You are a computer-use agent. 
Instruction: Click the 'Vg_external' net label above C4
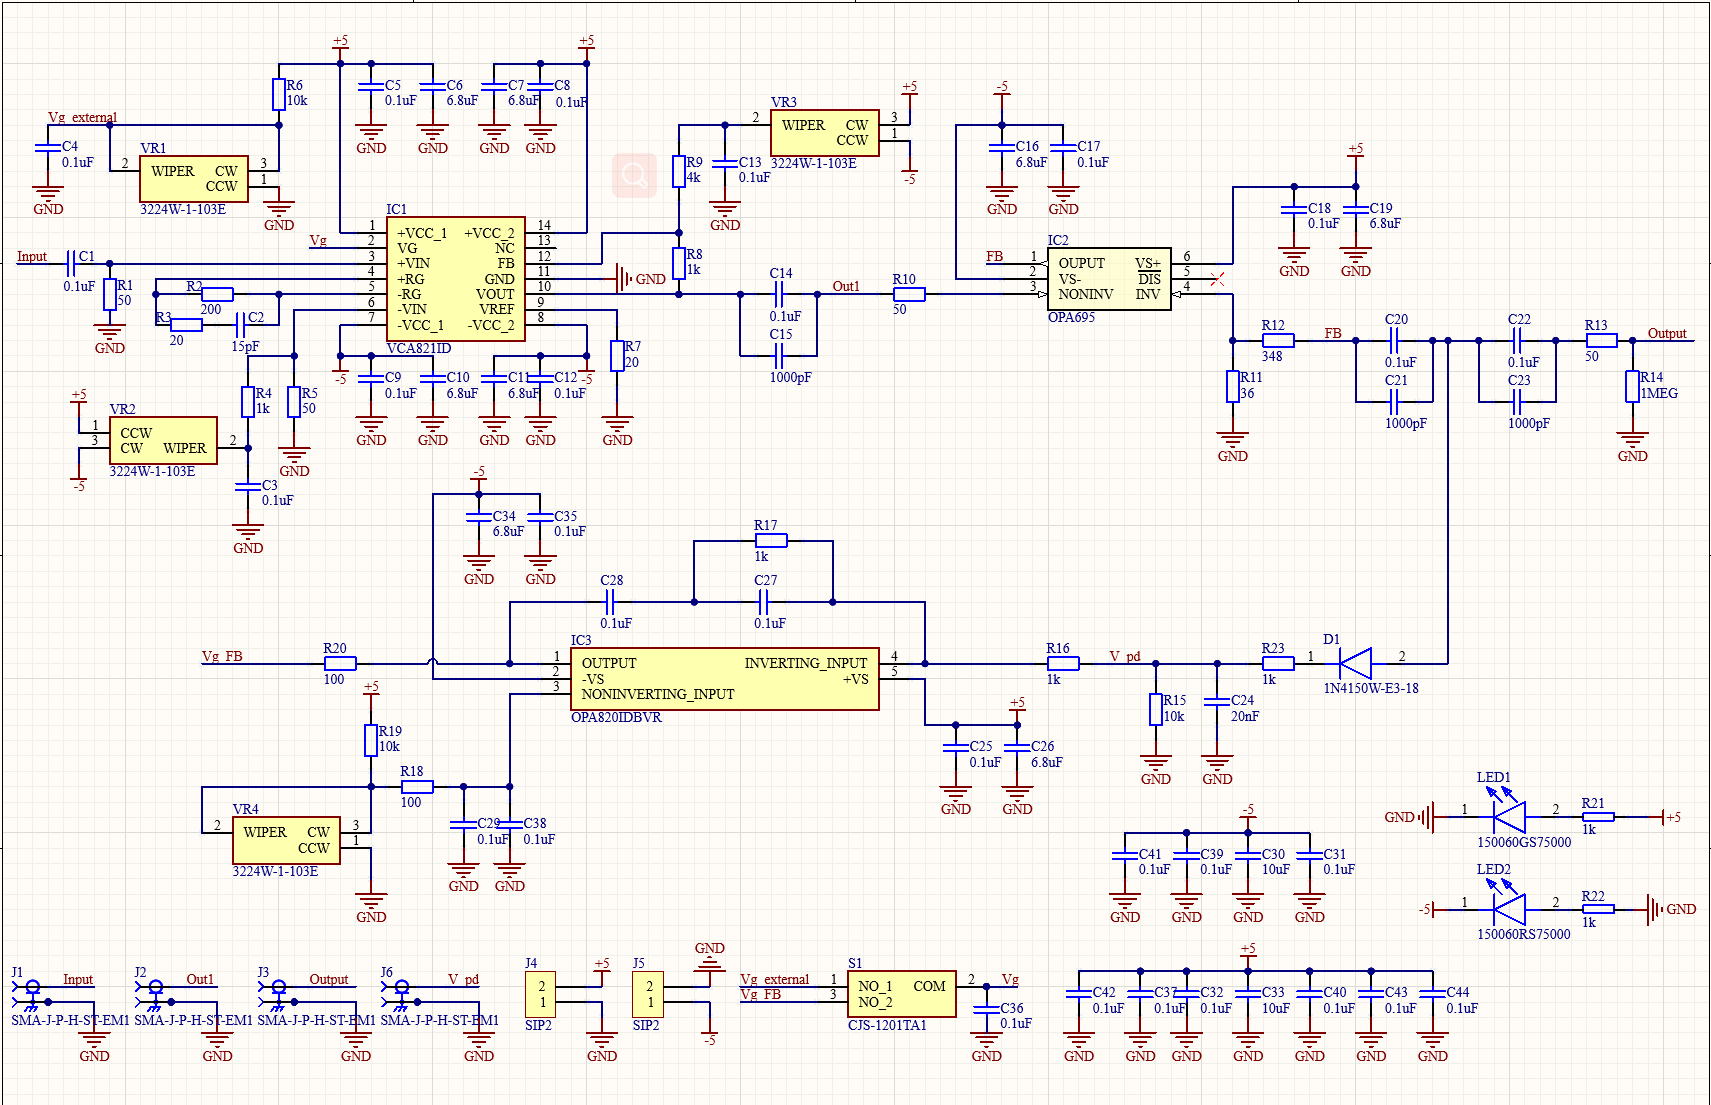click(x=82, y=118)
